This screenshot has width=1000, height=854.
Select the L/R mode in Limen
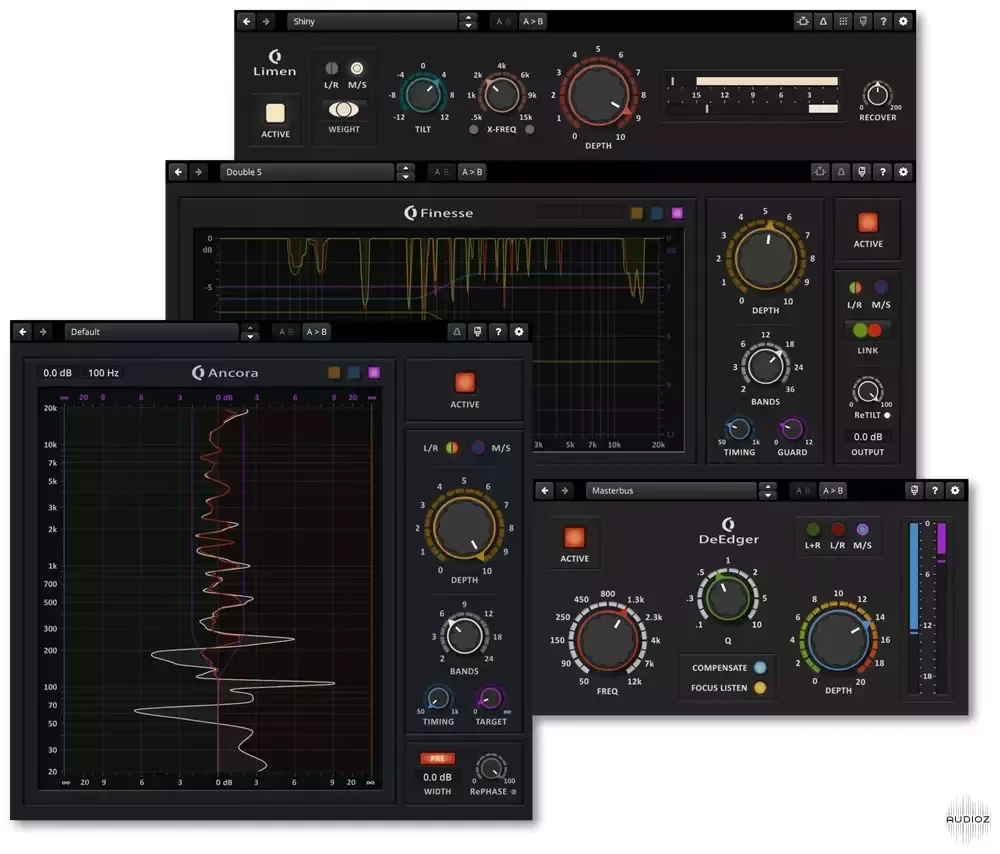coord(332,68)
